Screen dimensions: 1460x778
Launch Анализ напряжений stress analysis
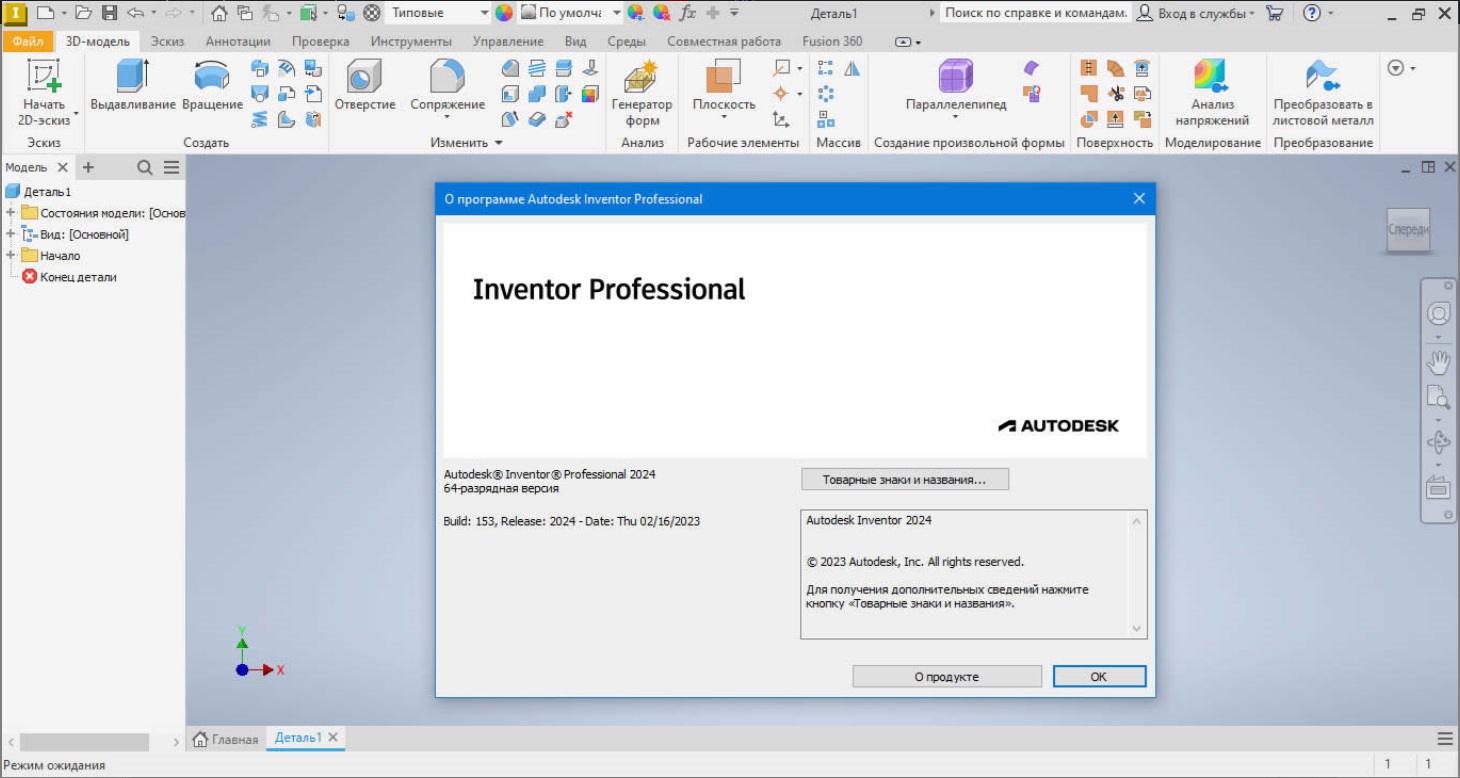(x=1211, y=77)
